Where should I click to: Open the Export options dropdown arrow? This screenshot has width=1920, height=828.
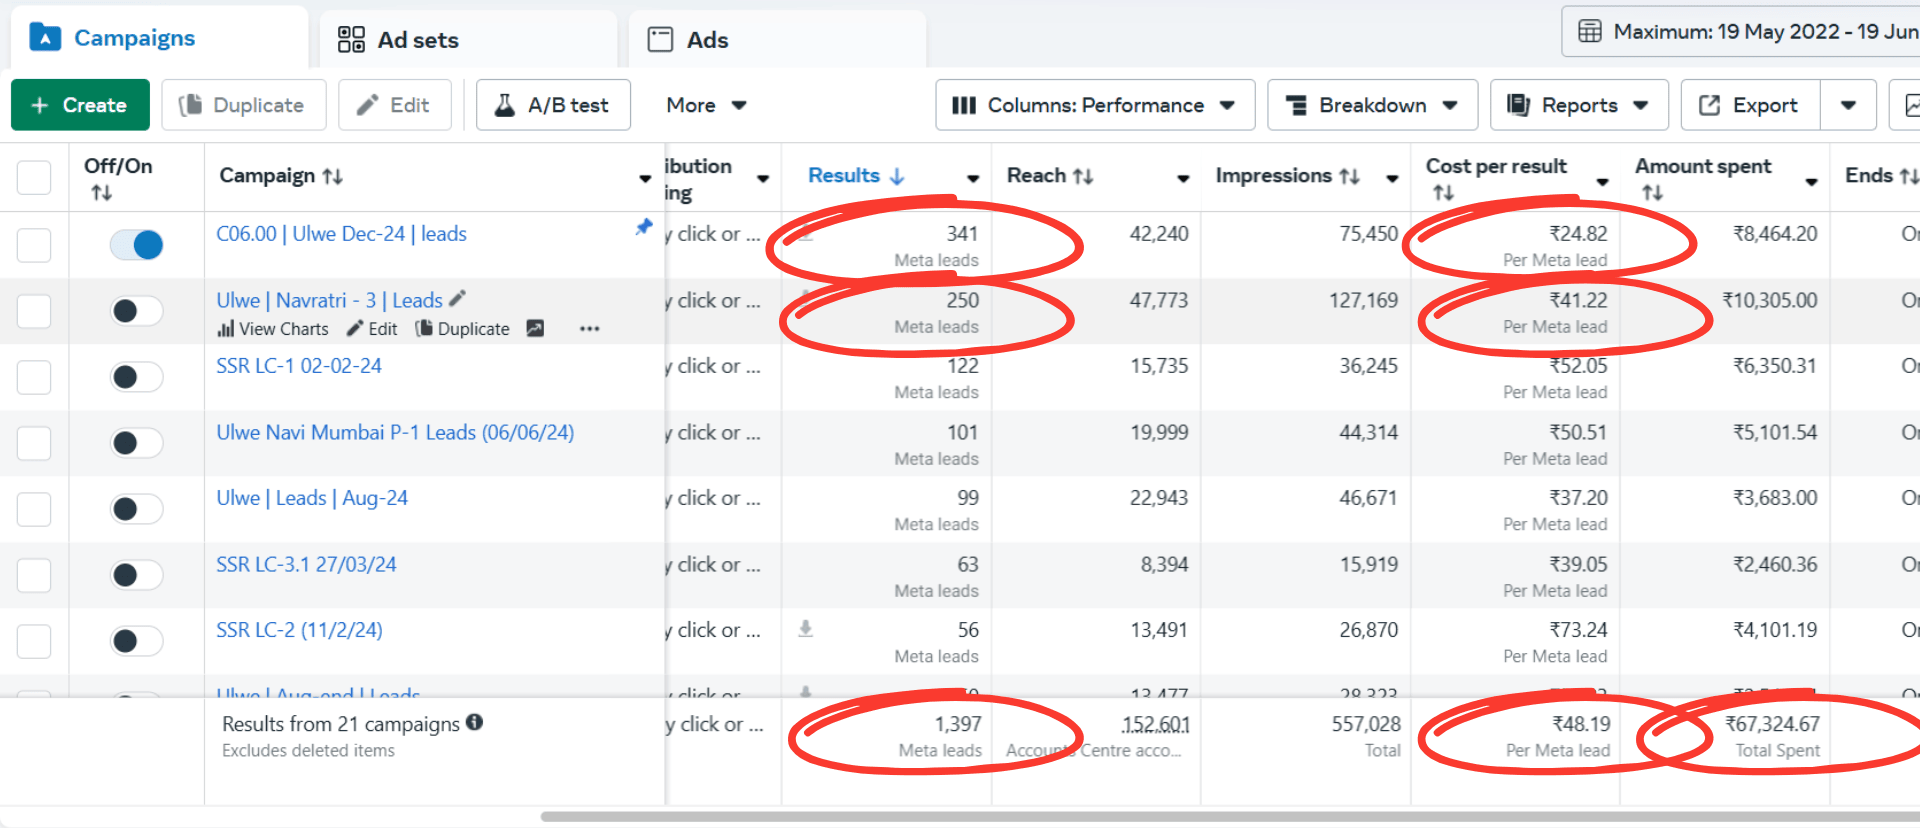pyautogui.click(x=1848, y=105)
